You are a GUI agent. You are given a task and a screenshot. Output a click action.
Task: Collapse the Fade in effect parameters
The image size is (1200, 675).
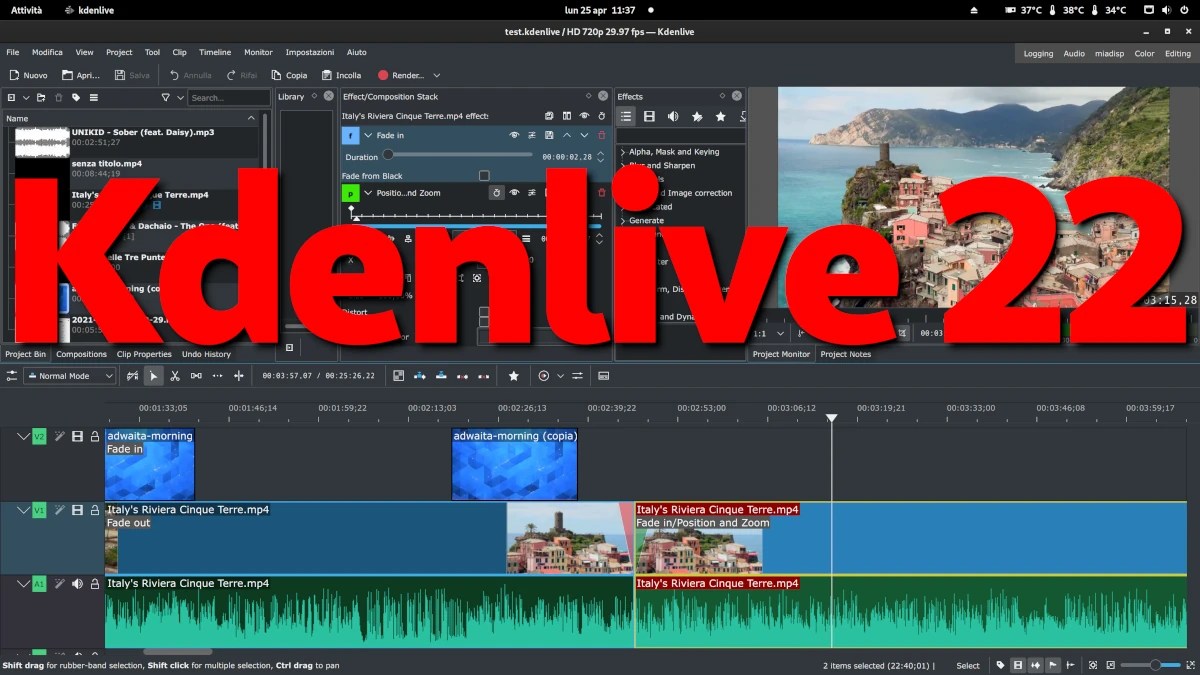366,135
